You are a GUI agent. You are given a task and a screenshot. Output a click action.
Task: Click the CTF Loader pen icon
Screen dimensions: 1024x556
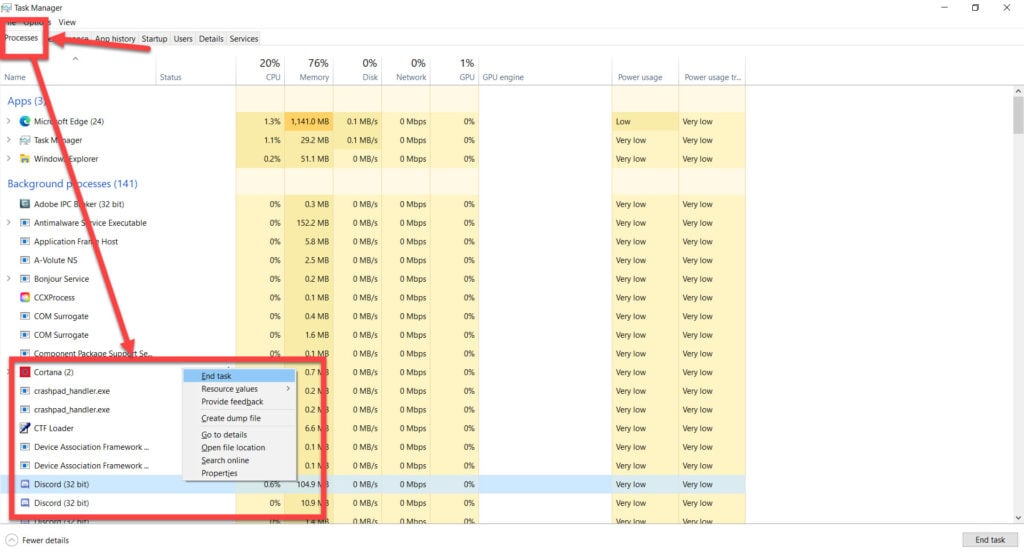pos(25,428)
